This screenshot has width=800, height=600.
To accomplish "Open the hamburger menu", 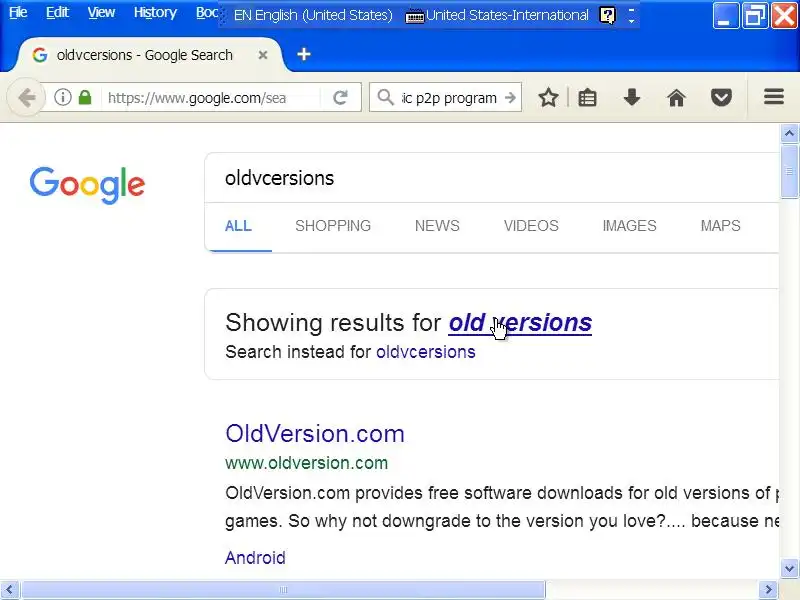I will [x=773, y=96].
